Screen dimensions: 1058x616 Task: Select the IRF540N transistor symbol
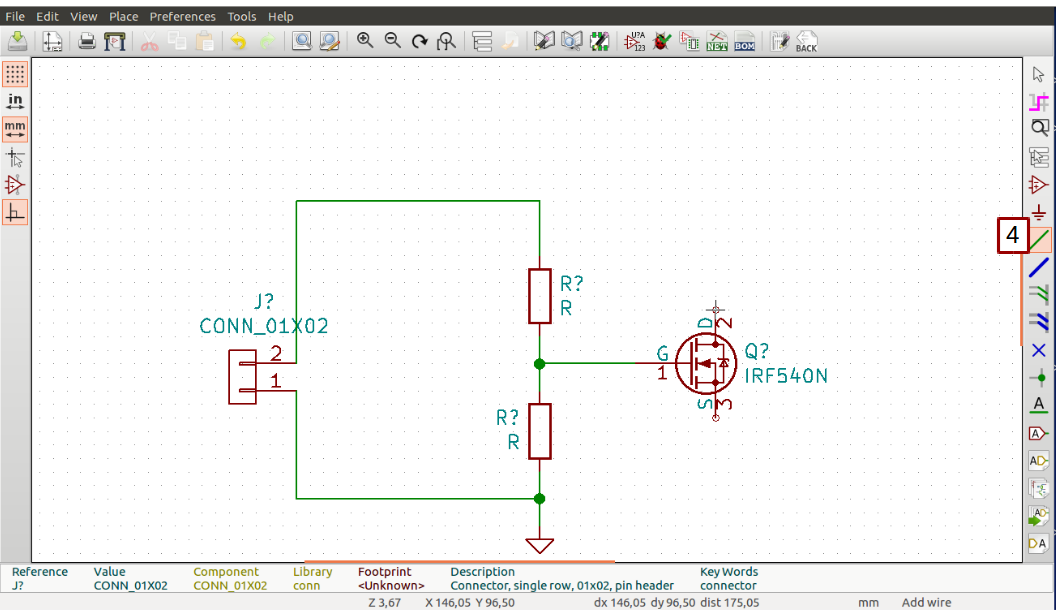point(706,363)
